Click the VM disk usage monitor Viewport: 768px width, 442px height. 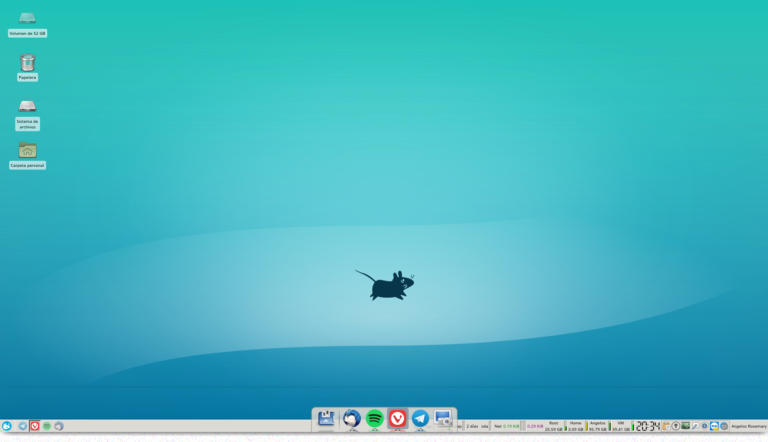(621, 426)
